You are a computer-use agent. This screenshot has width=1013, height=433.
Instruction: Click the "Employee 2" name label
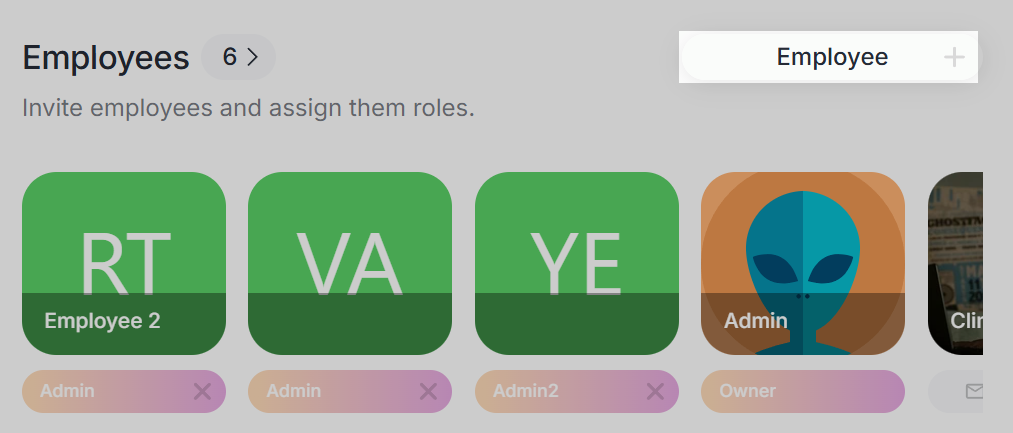[102, 321]
